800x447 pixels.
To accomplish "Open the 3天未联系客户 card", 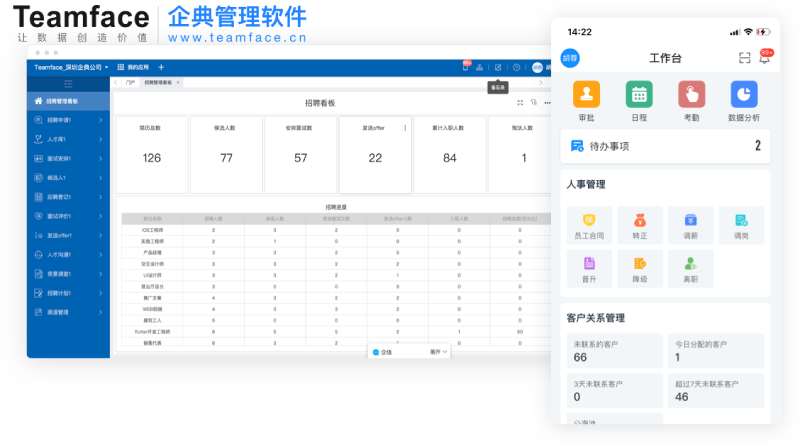I will tap(615, 390).
